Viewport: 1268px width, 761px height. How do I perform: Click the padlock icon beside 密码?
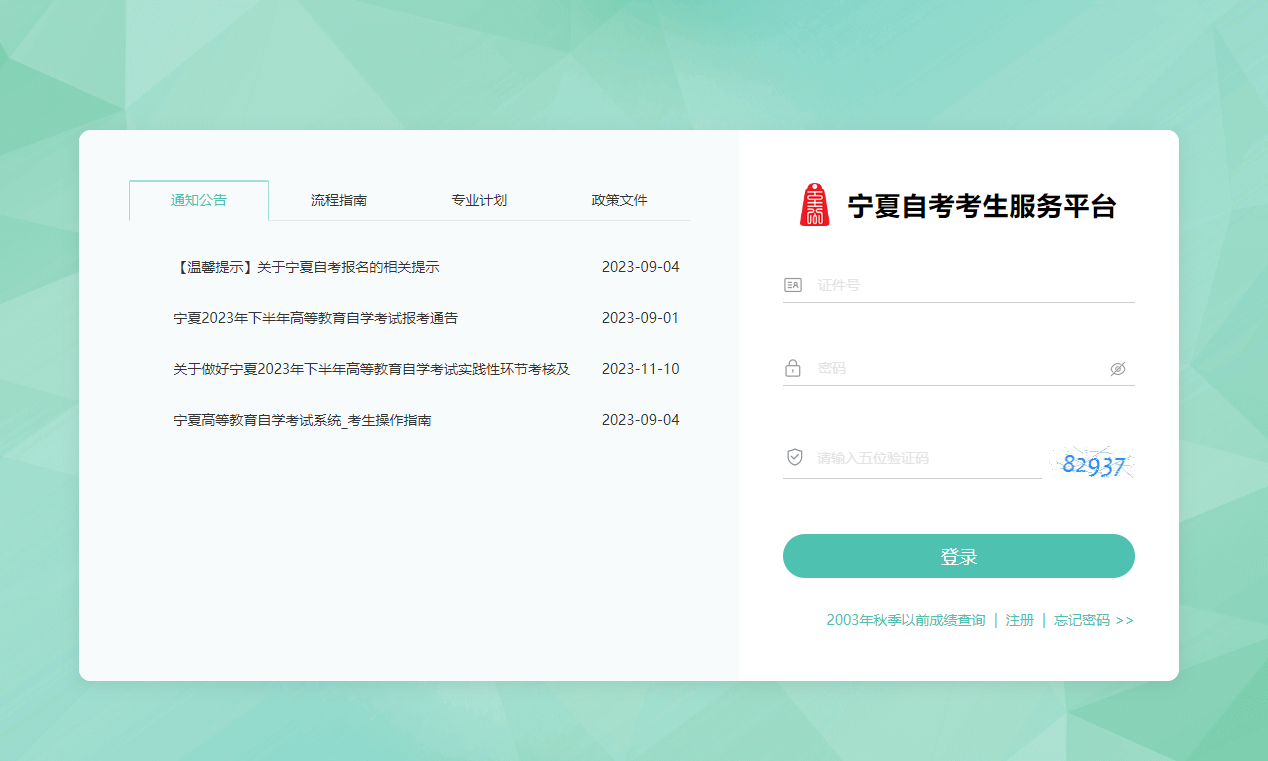793,368
